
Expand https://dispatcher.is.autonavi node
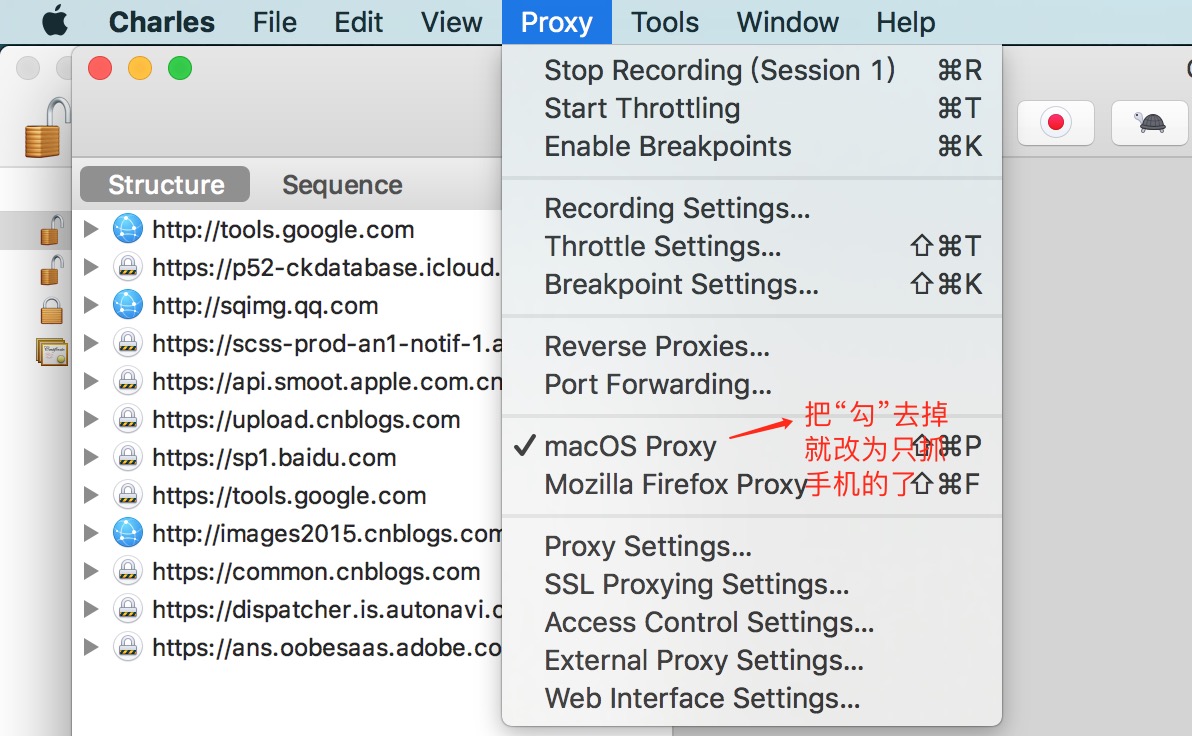[x=91, y=609]
